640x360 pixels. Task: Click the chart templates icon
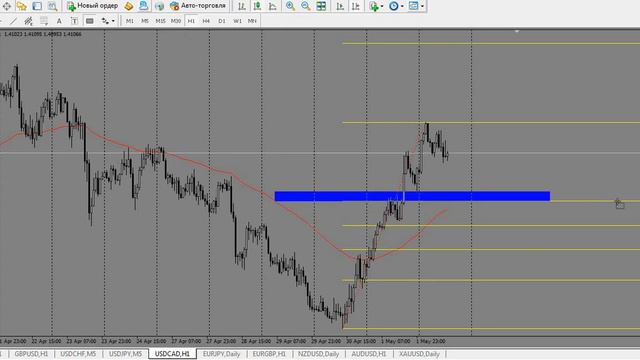413,6
